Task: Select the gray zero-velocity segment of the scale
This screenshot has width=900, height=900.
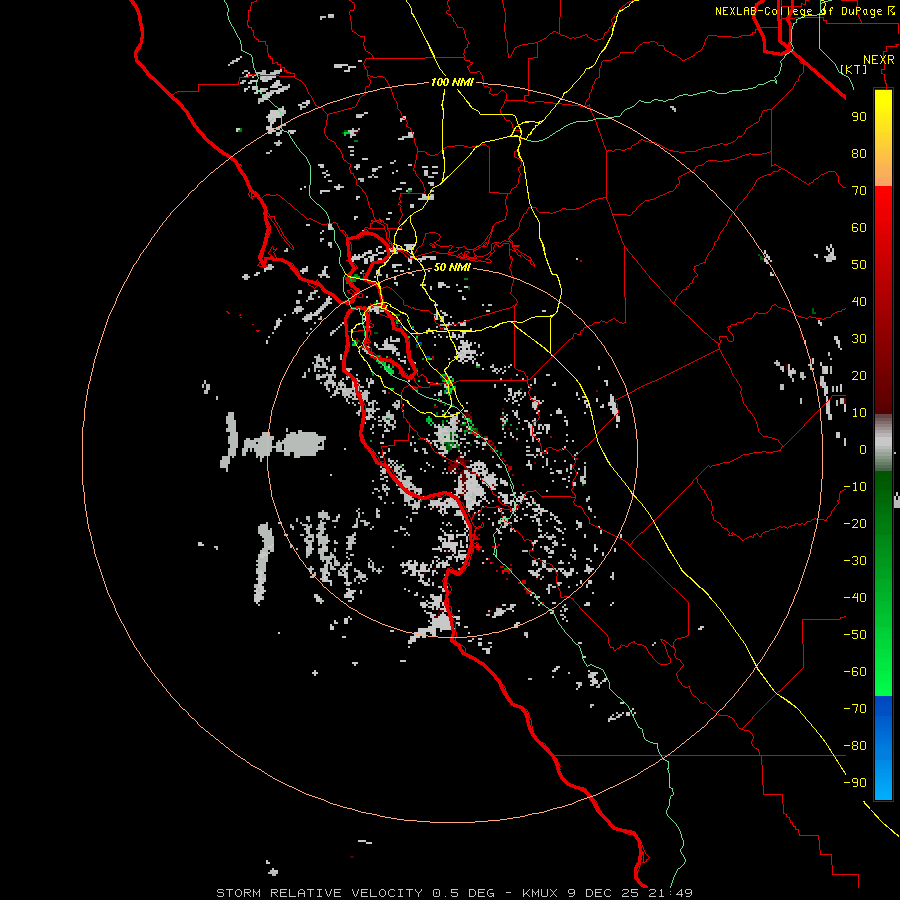Action: pos(883,443)
